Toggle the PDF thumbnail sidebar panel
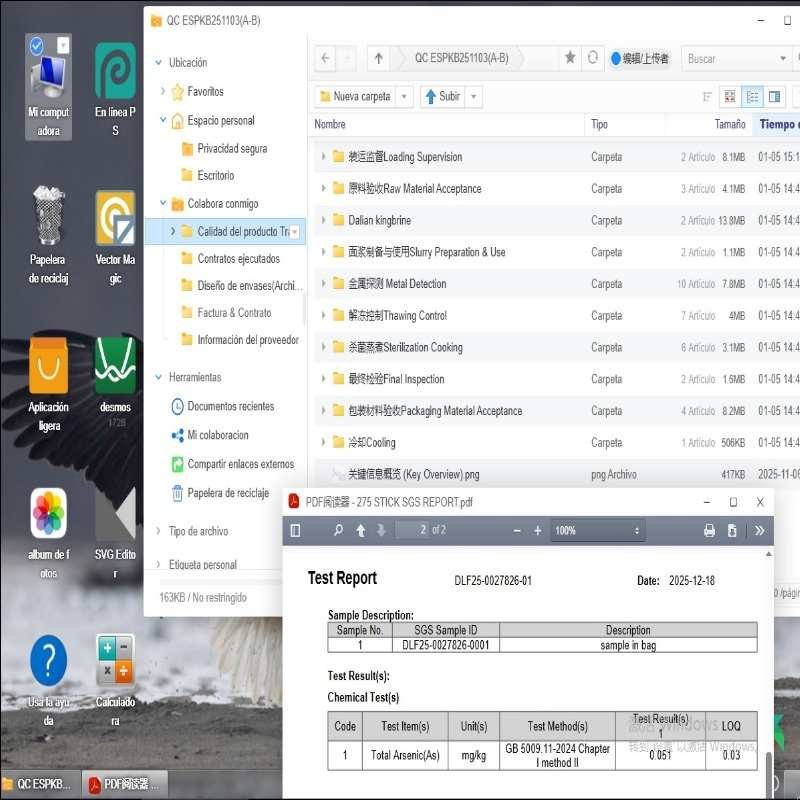 (295, 530)
